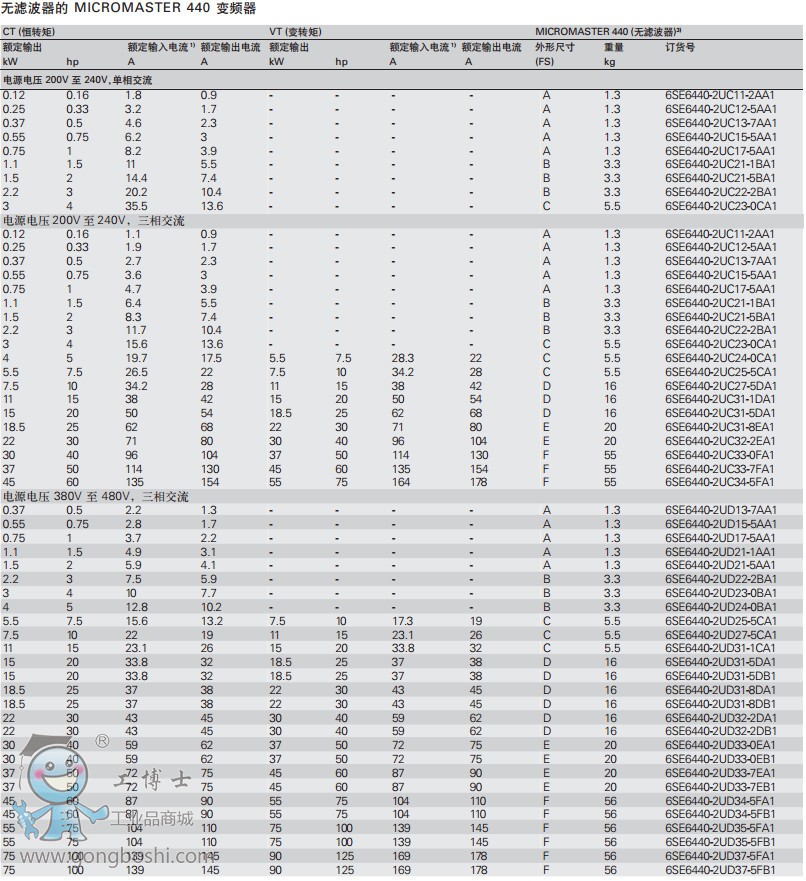Click section heading "电源电压 200V 至 240V,单相交流"

pyautogui.click(x=78, y=80)
